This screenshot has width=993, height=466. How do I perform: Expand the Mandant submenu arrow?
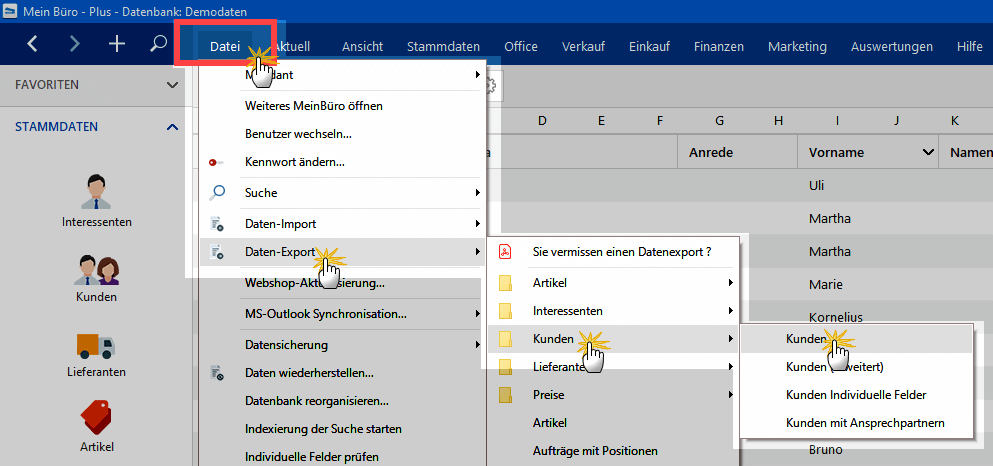[478, 75]
